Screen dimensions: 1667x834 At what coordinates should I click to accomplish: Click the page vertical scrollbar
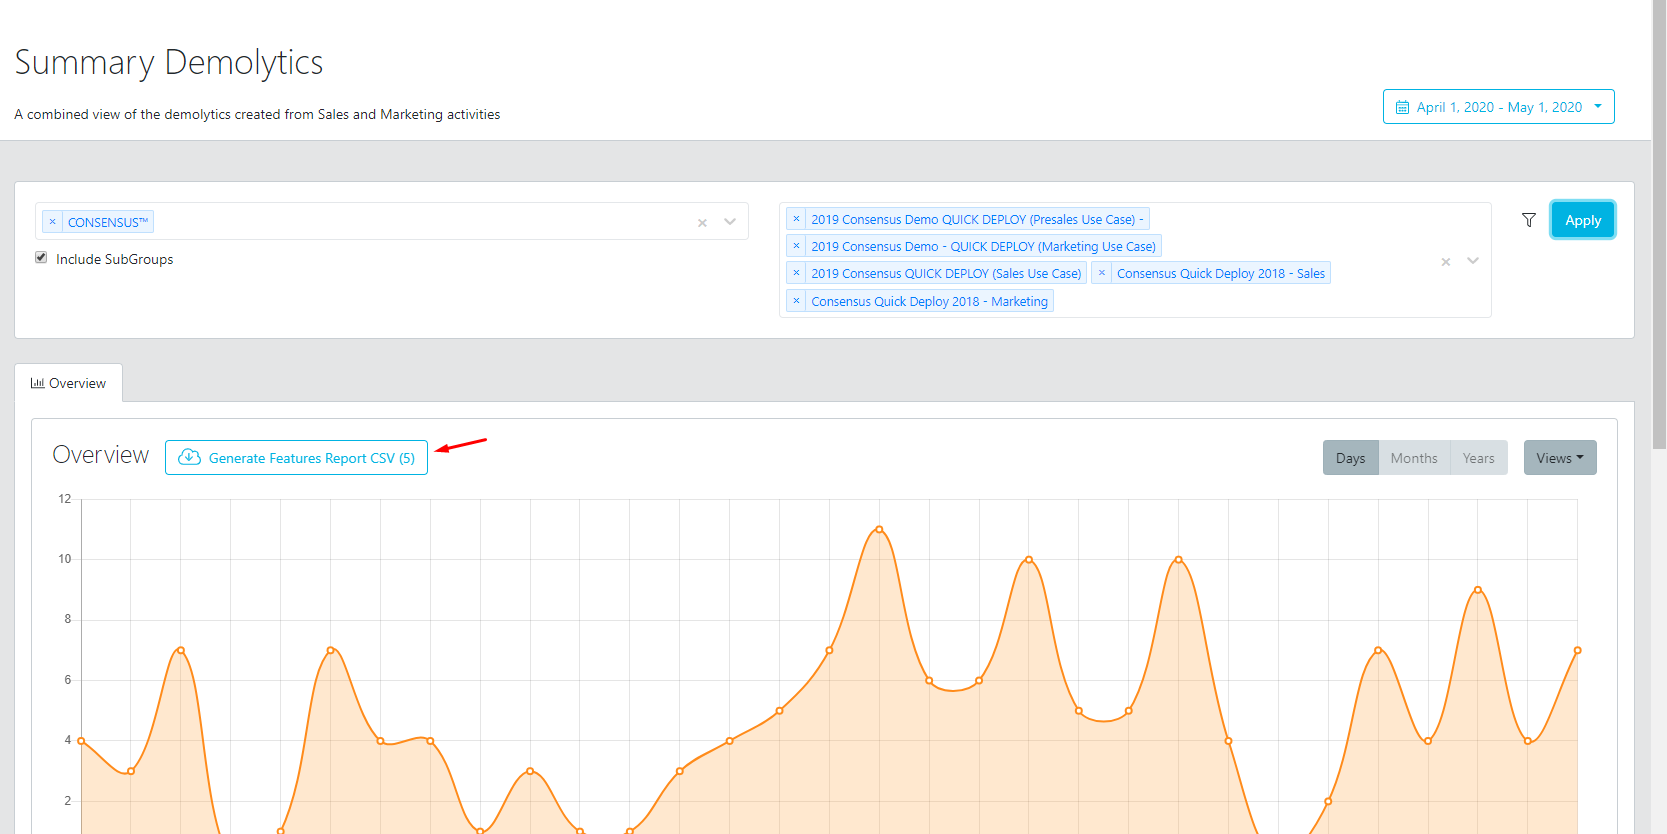(x=1659, y=225)
